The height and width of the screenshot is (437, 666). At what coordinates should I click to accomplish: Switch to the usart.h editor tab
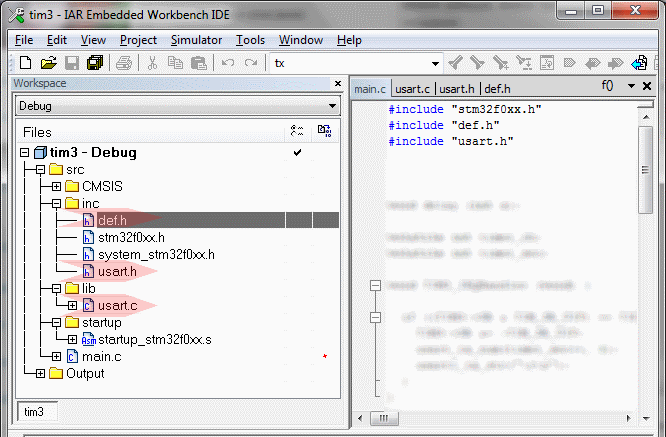click(457, 89)
